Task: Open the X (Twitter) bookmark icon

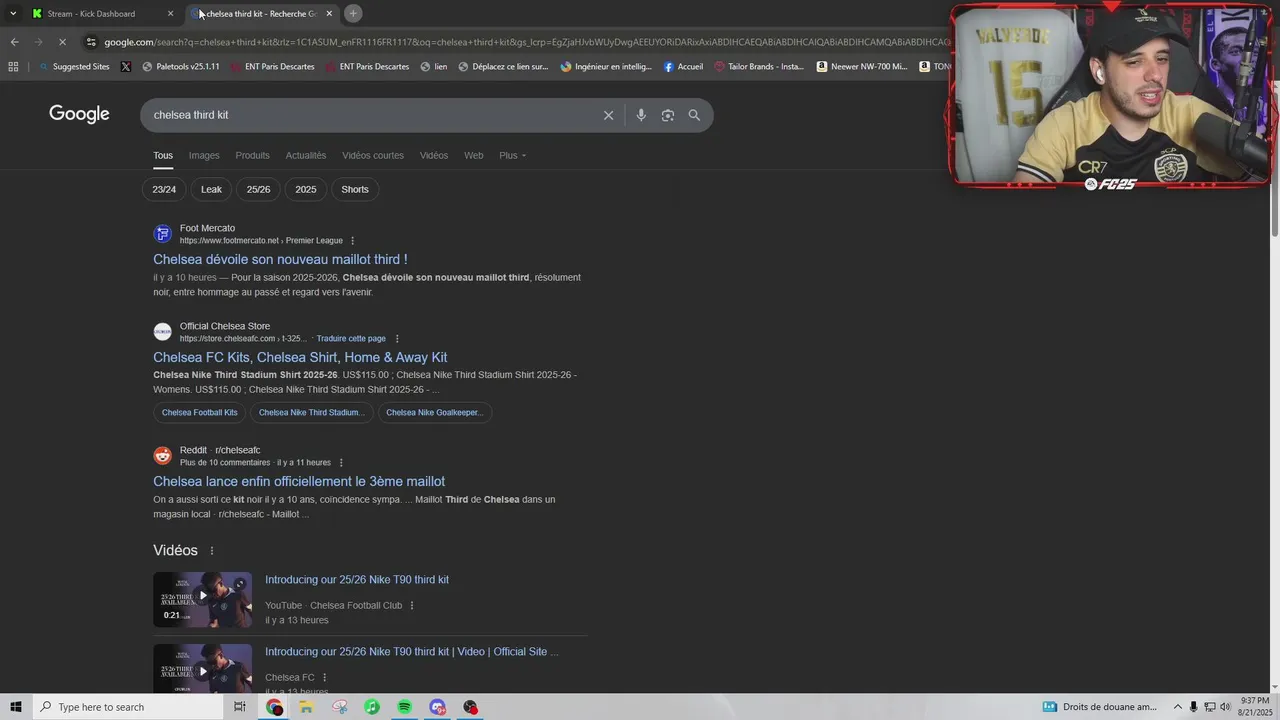Action: [x=125, y=67]
